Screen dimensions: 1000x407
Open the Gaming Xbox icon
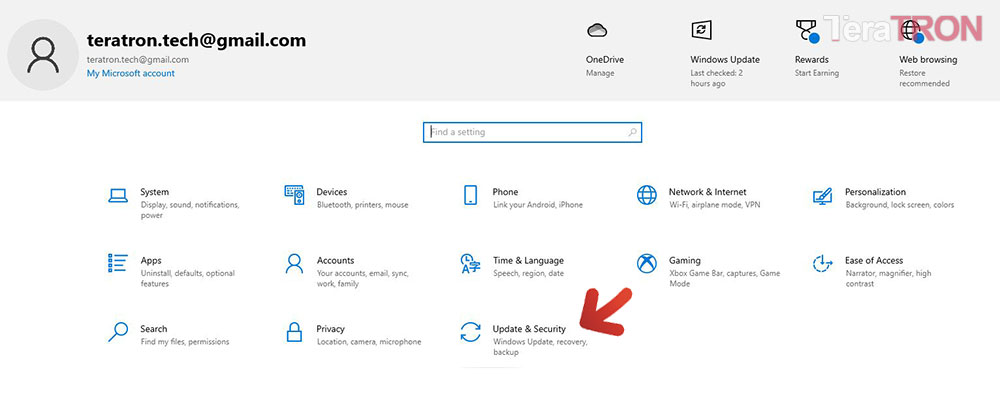coord(647,263)
